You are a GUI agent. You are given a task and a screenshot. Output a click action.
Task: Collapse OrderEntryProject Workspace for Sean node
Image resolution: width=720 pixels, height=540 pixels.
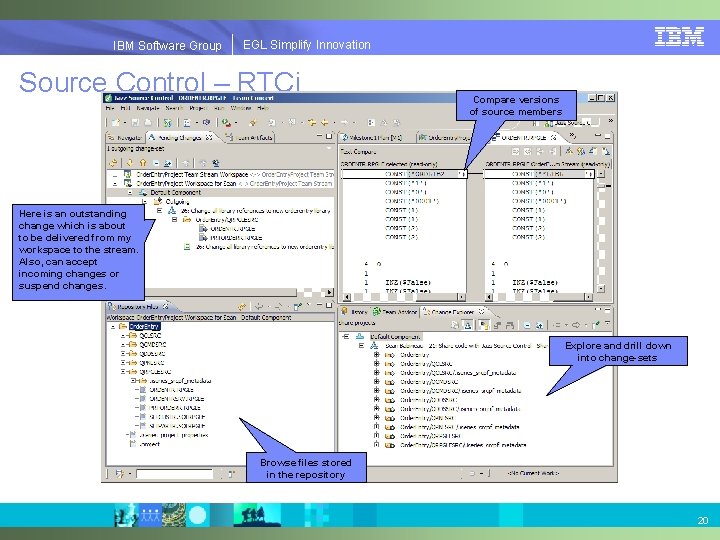click(x=115, y=184)
